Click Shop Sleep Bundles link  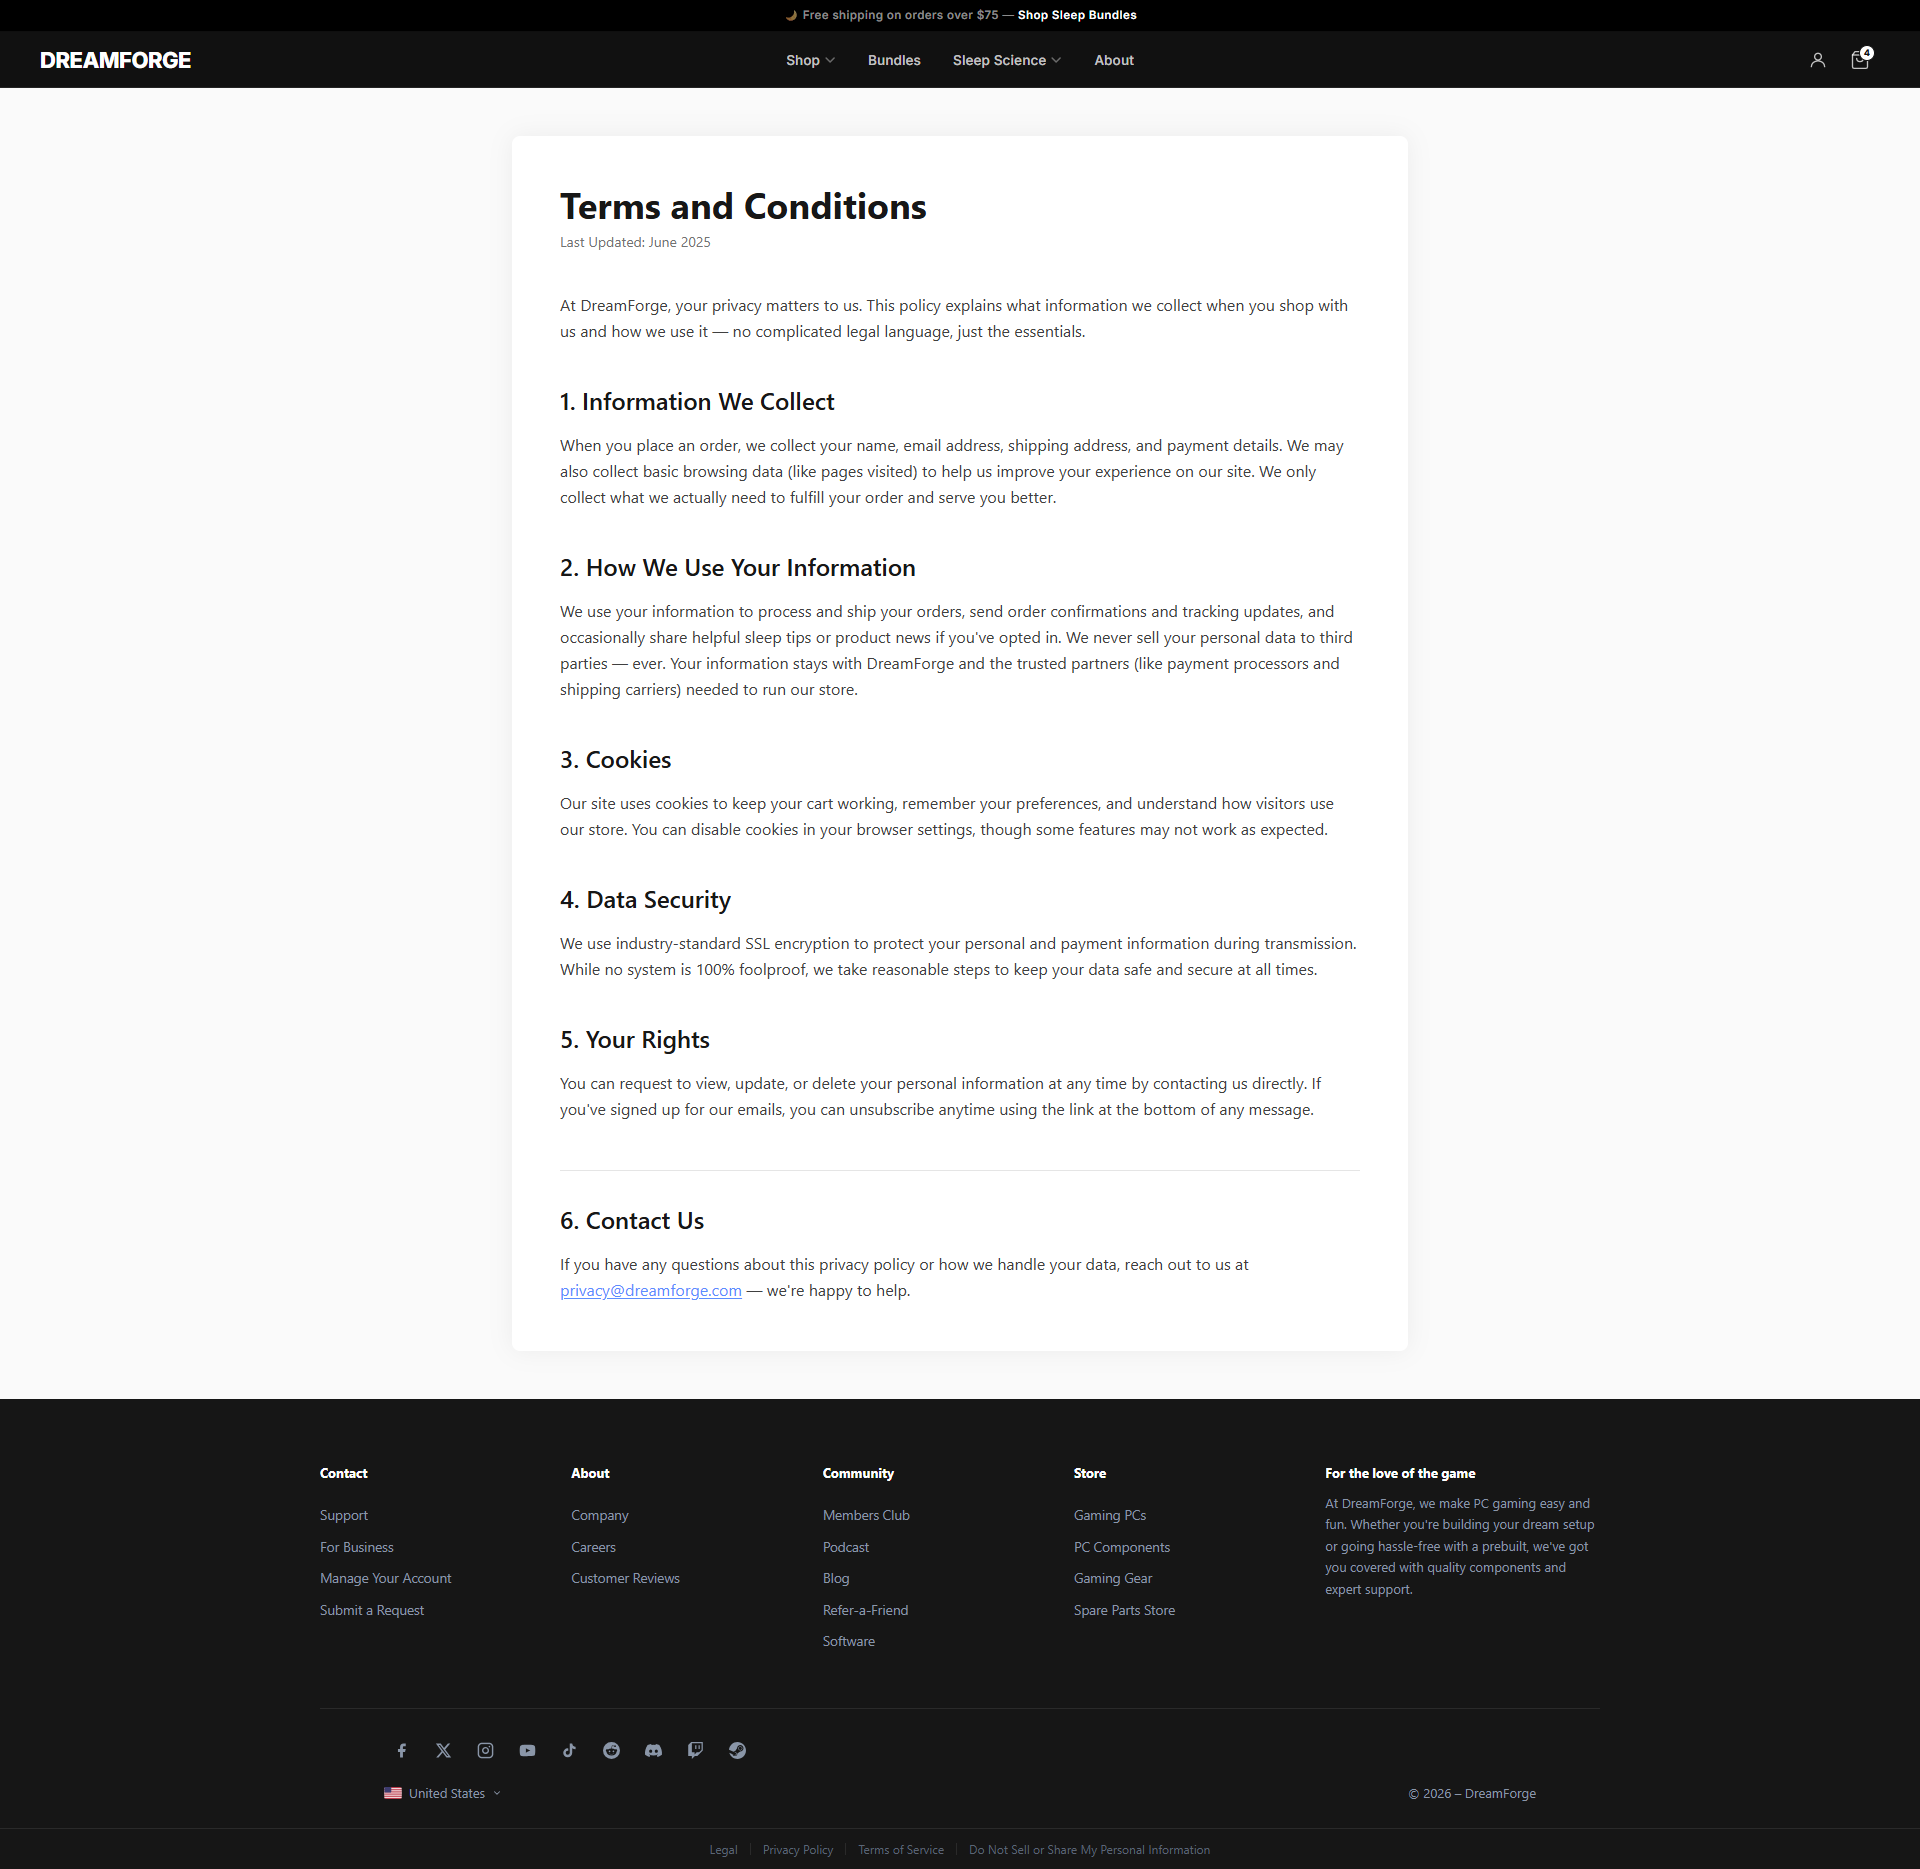[x=1077, y=15]
